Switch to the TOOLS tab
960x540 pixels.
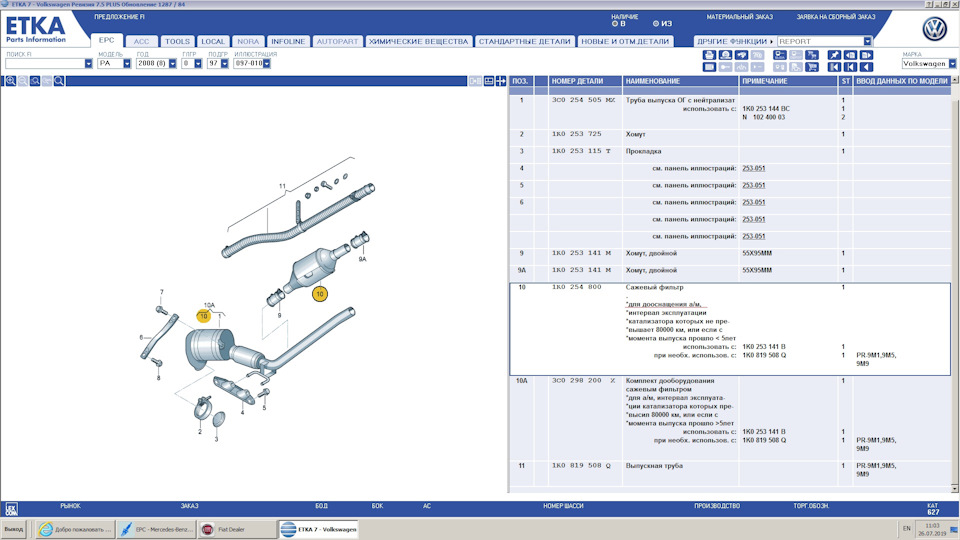(177, 41)
